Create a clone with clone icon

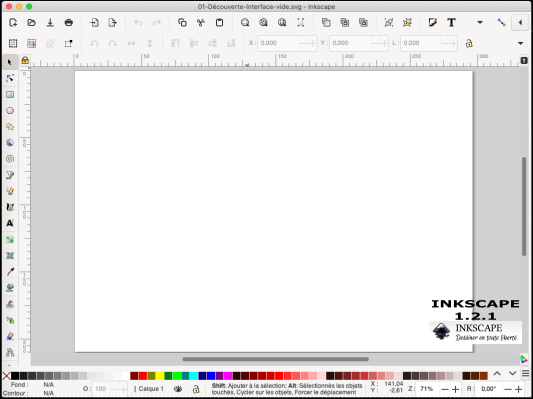point(345,23)
